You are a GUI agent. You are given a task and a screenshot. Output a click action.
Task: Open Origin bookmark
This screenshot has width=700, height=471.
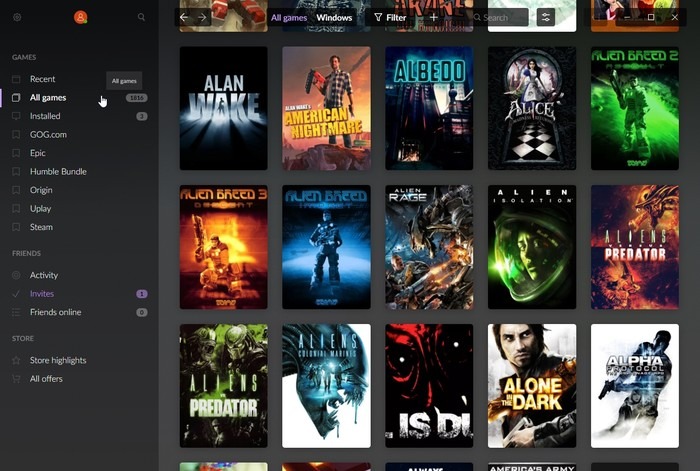tap(41, 190)
